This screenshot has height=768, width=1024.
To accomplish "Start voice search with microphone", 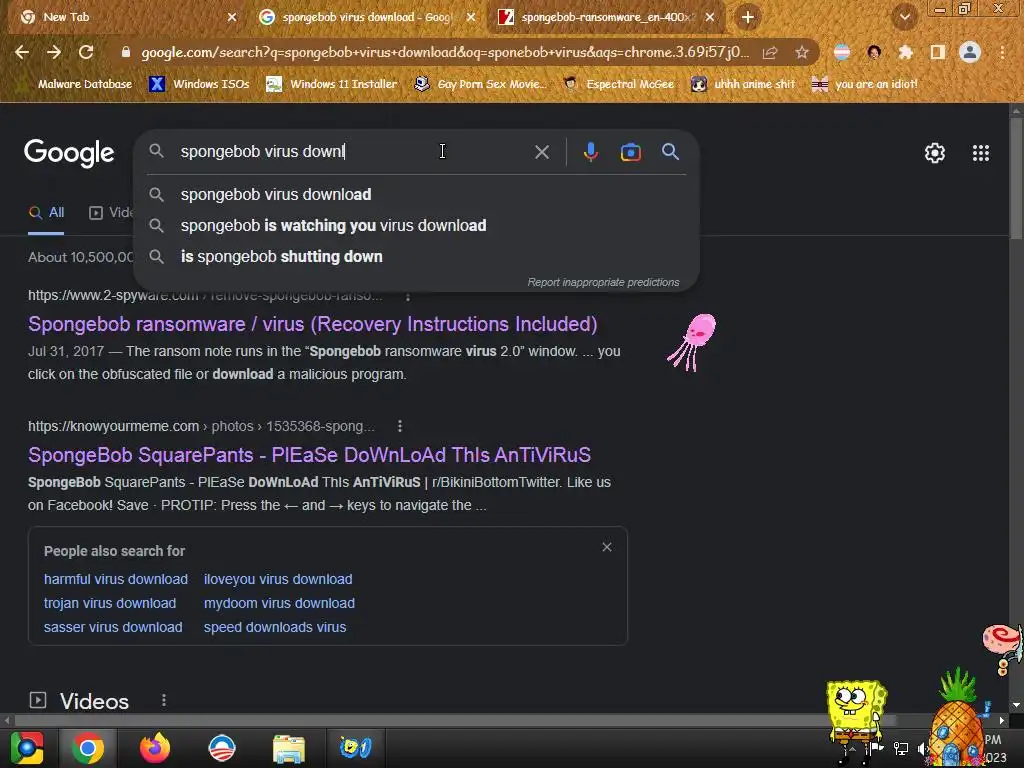I will tap(590, 152).
